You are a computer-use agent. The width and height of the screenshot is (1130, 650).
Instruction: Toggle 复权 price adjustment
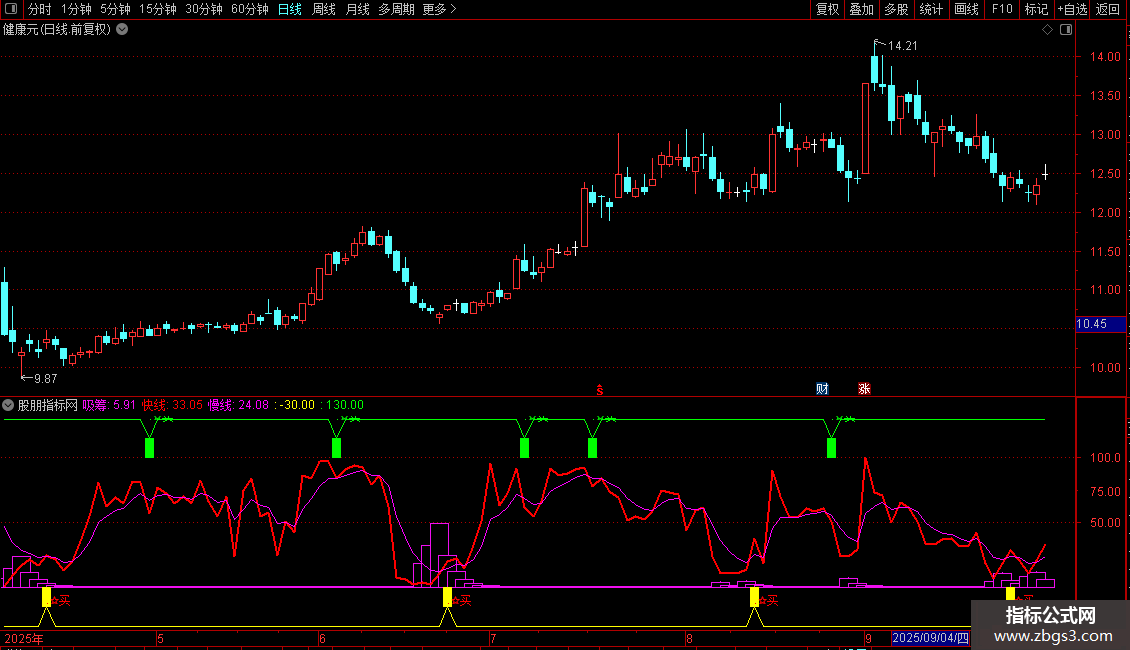click(828, 9)
